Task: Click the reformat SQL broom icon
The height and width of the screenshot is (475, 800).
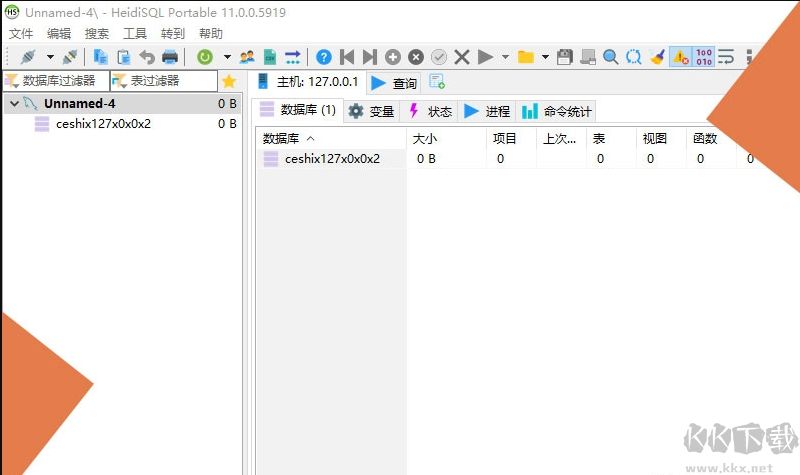Action: (657, 57)
